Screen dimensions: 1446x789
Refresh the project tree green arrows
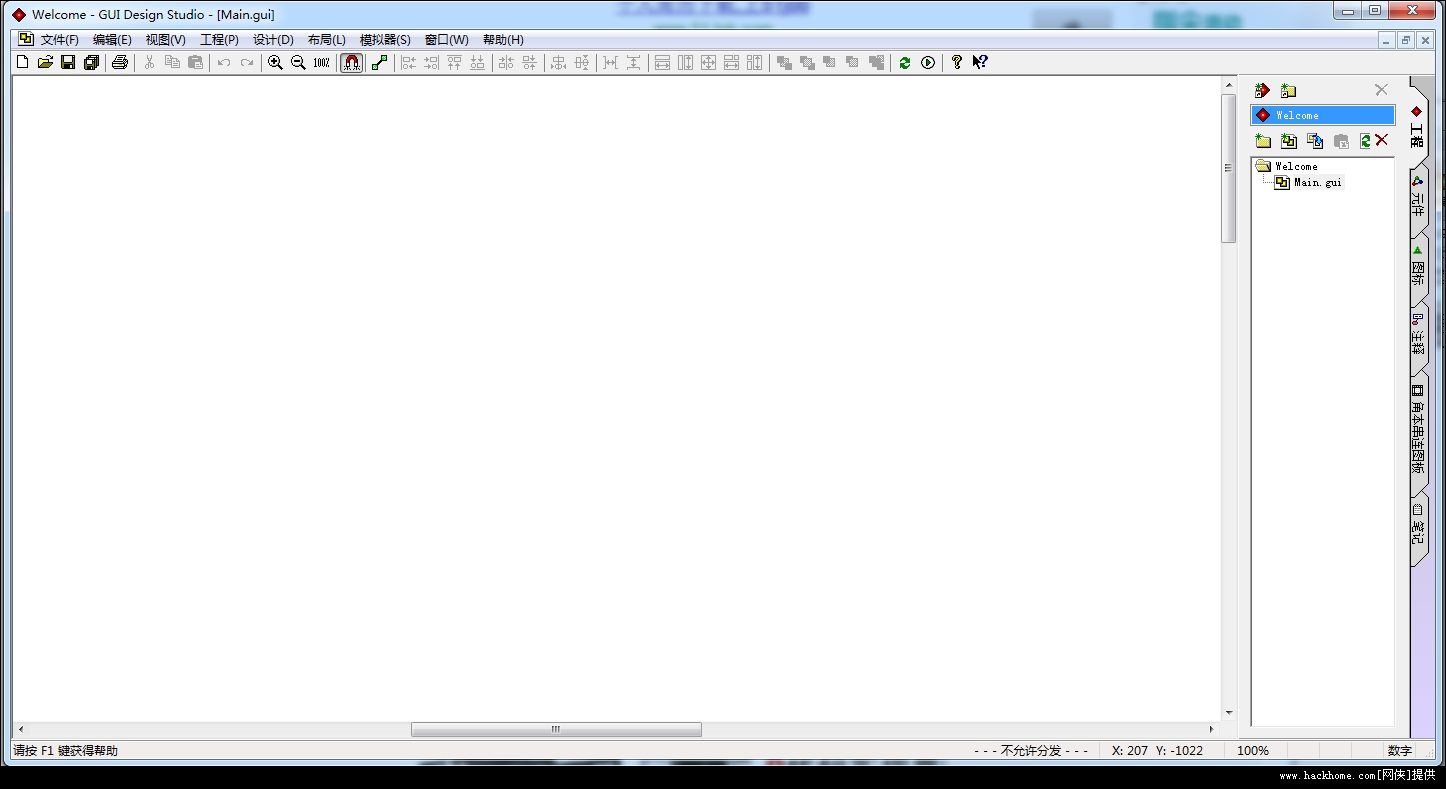(1365, 141)
